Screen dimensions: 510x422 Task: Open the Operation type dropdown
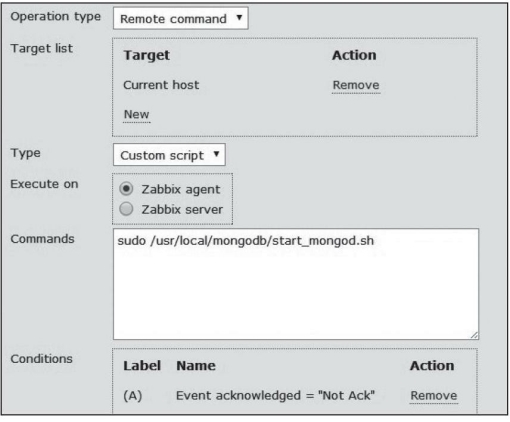tap(181, 18)
